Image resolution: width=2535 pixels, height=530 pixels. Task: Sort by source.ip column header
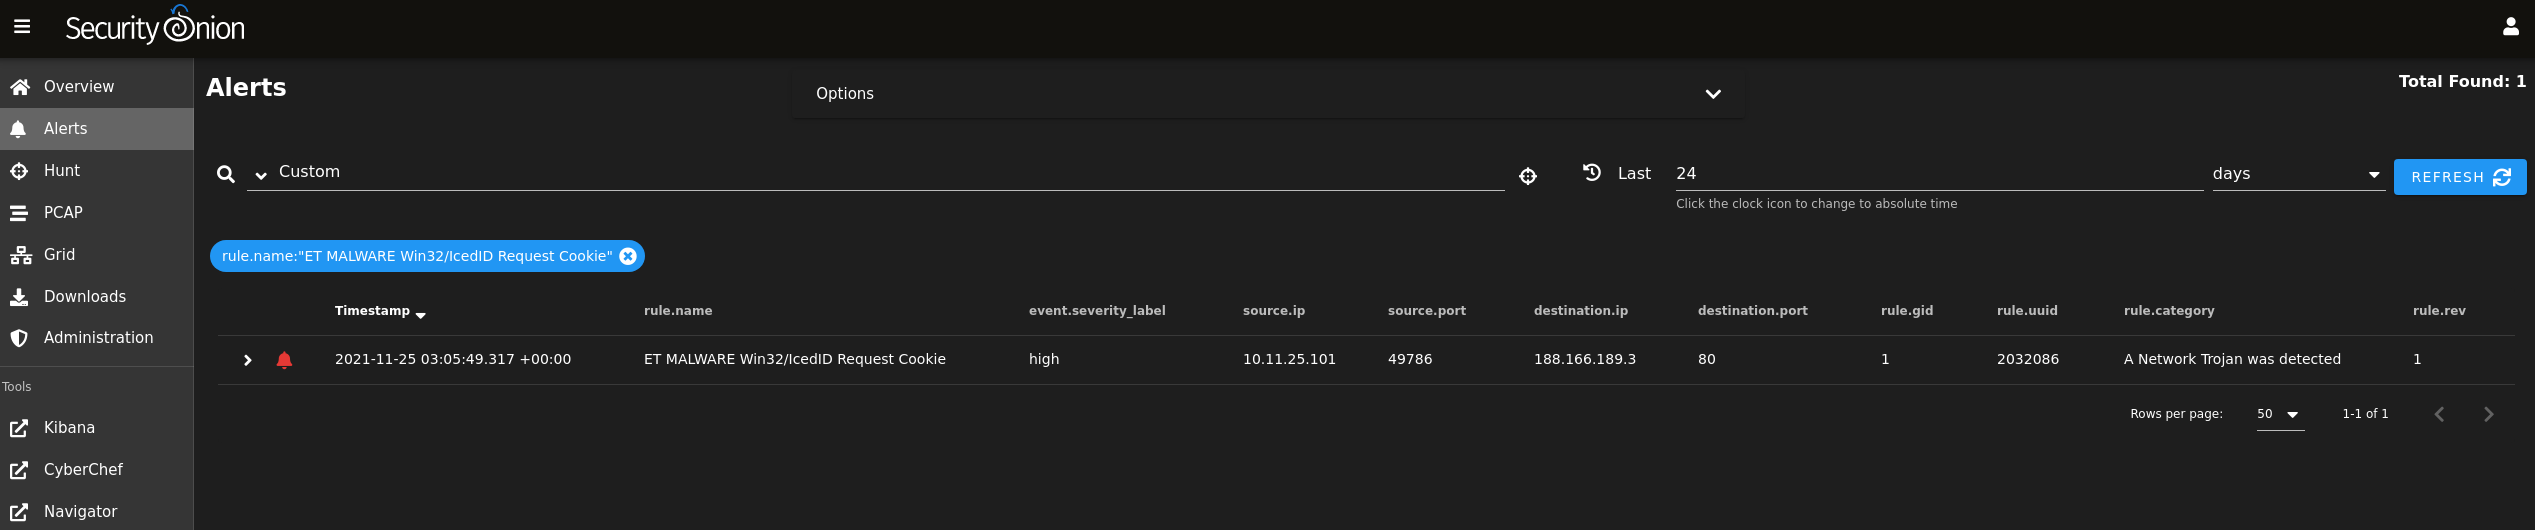coord(1273,311)
